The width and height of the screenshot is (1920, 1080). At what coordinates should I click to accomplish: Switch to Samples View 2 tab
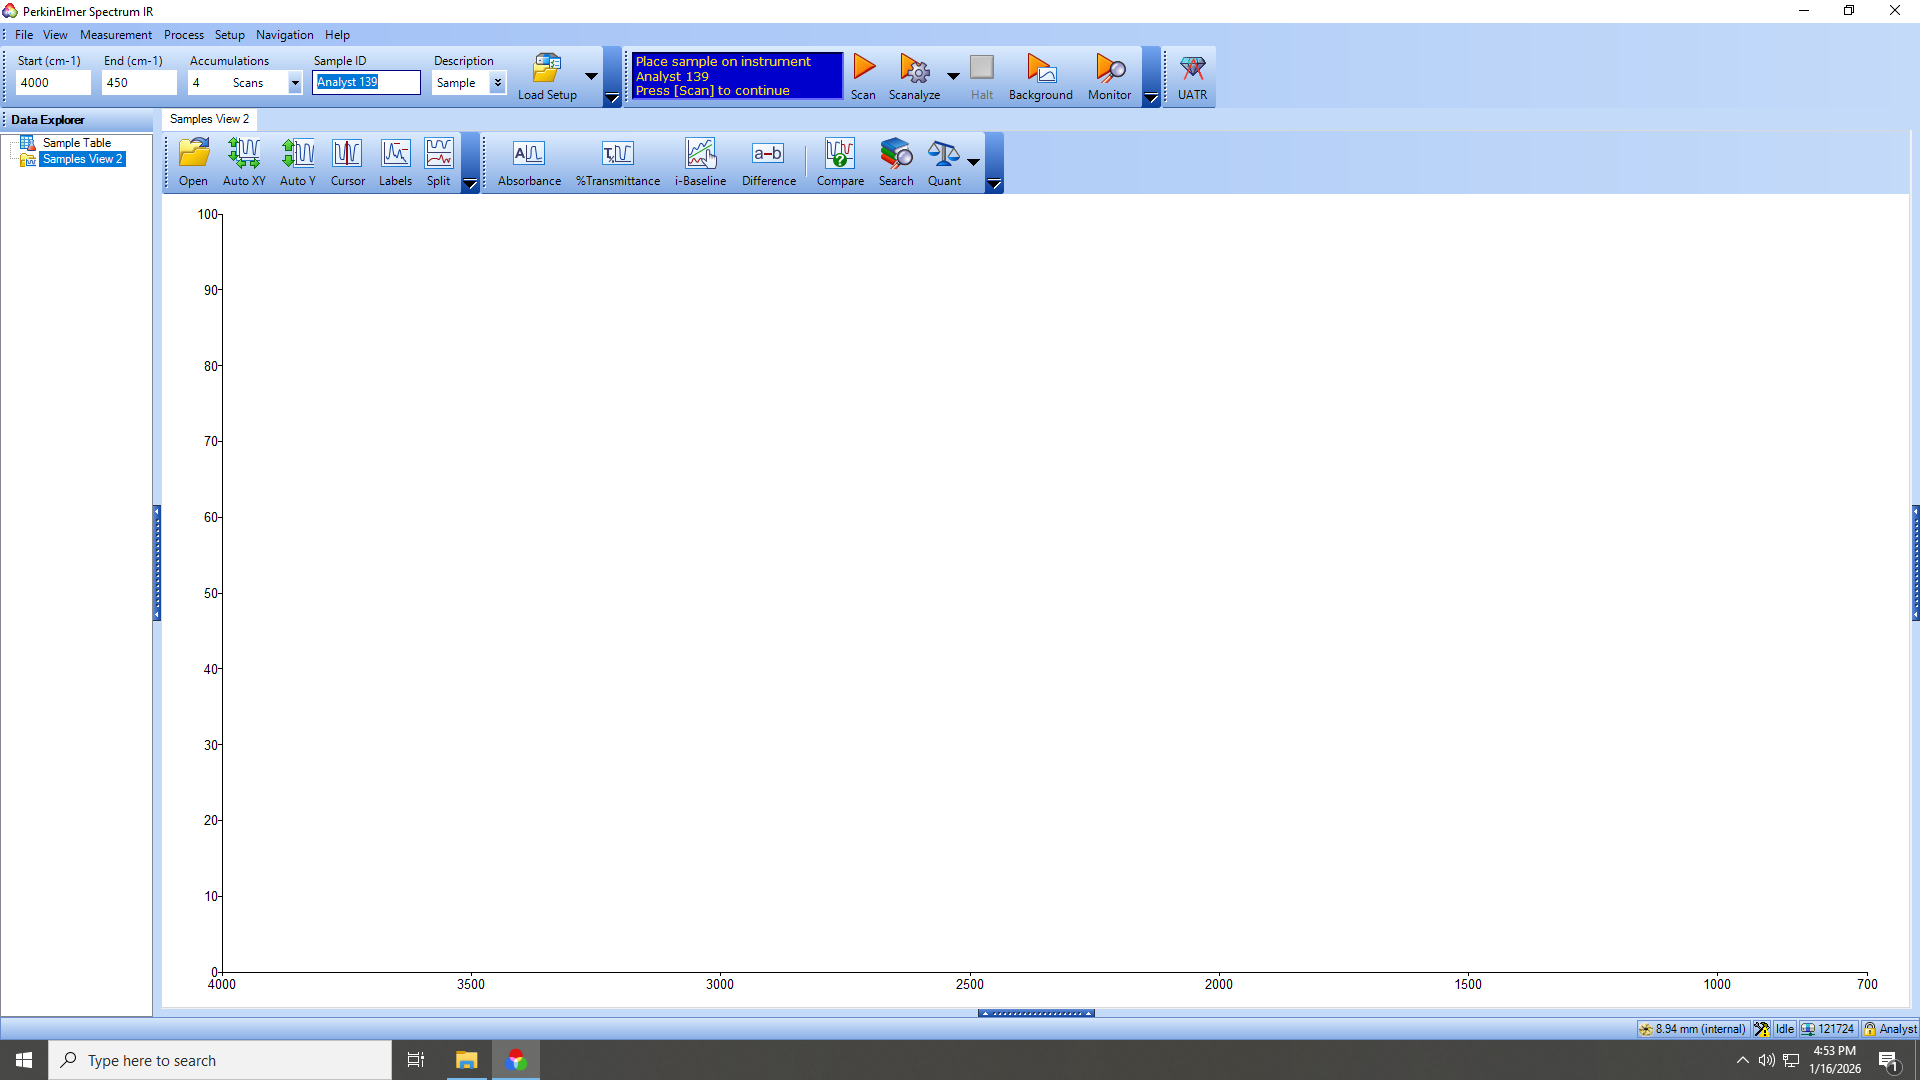tap(209, 119)
